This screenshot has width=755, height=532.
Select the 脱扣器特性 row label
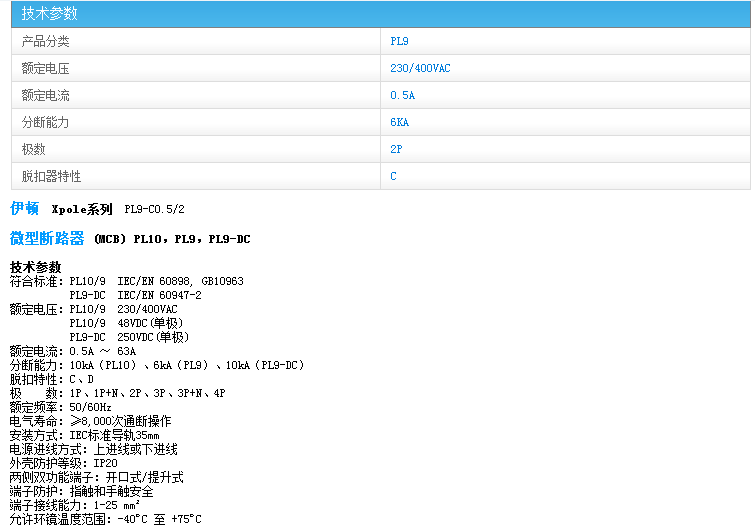[x=52, y=176]
